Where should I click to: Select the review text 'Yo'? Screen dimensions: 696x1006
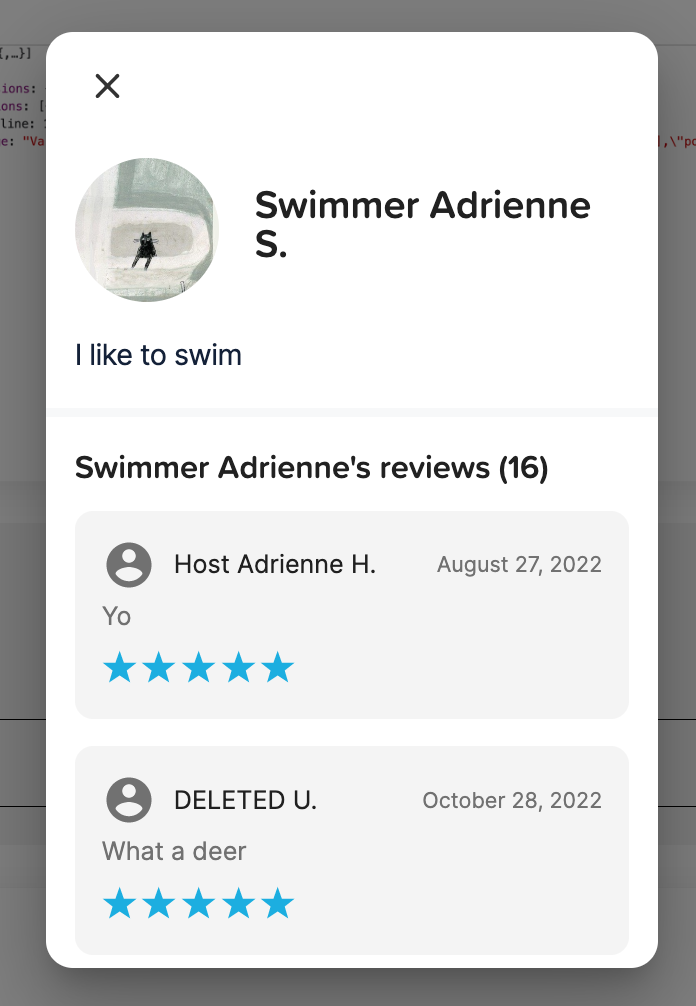point(117,616)
